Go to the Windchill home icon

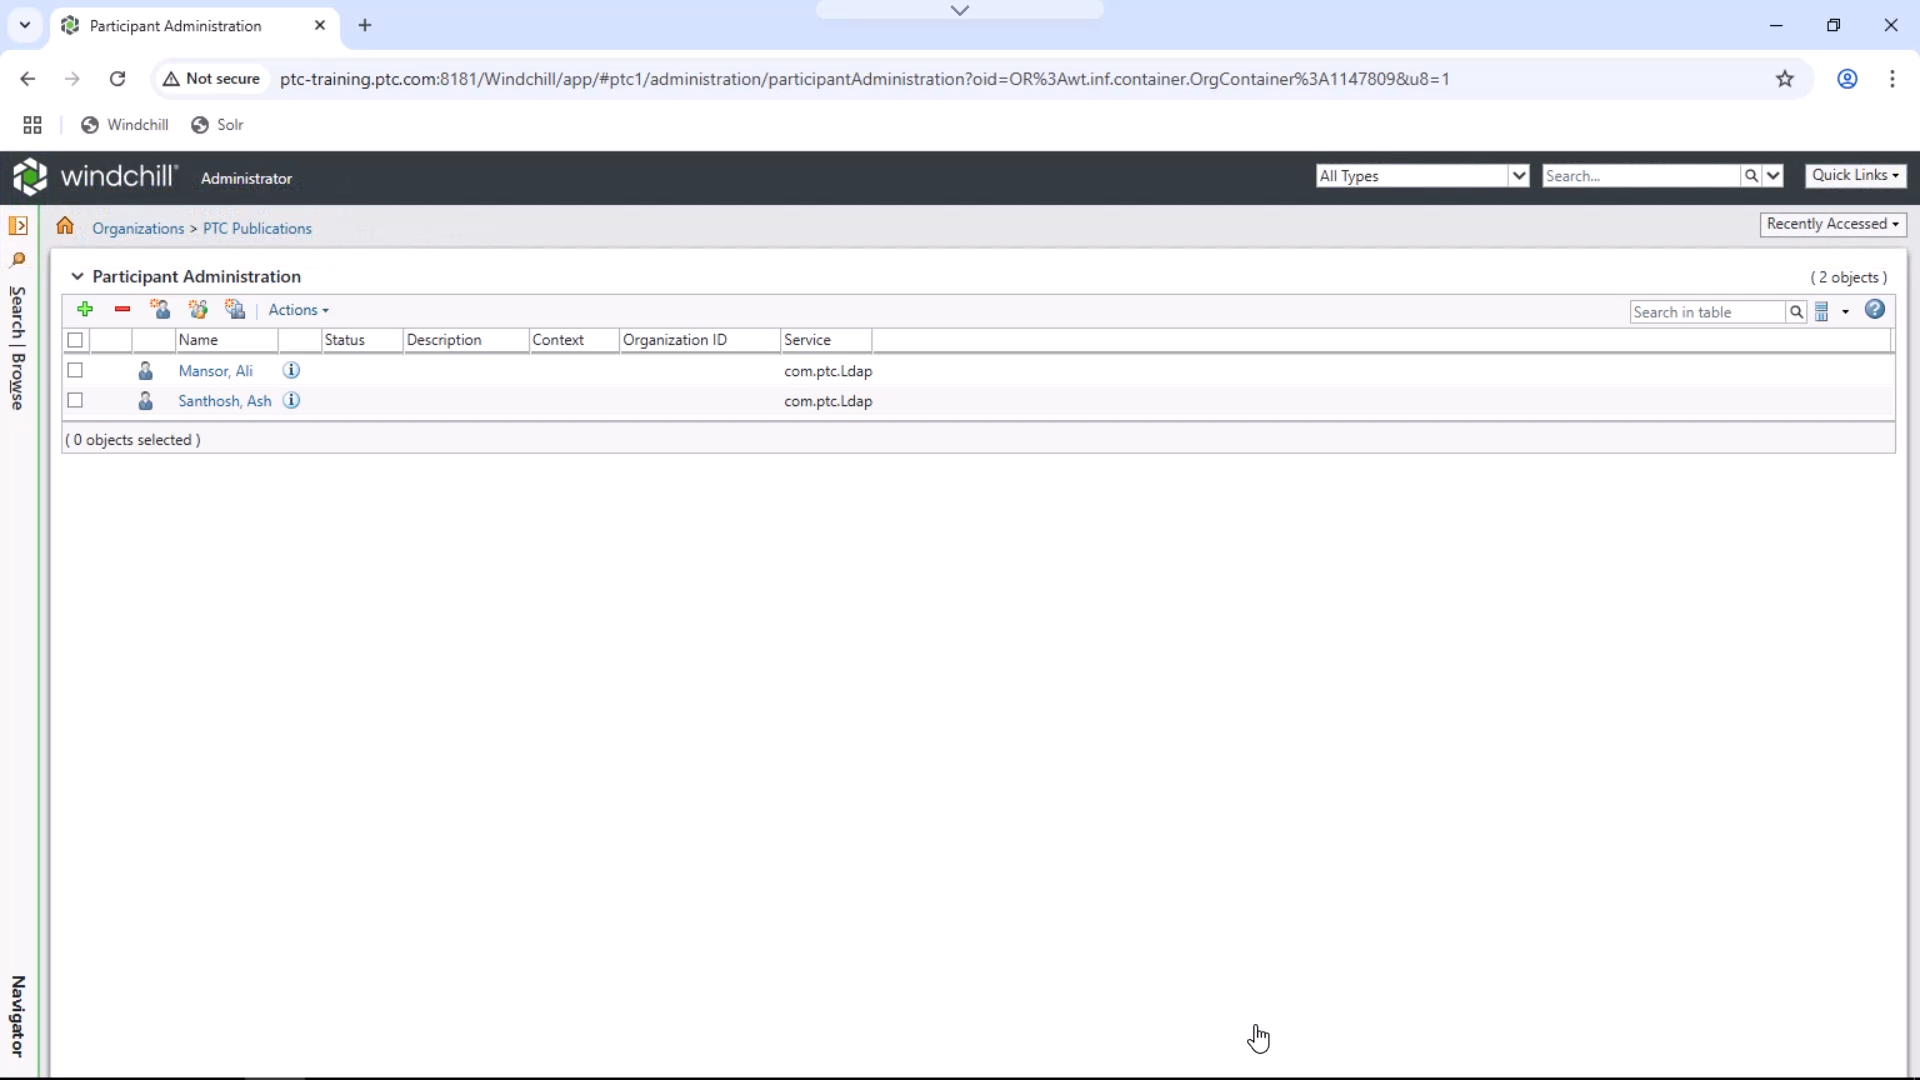pos(65,226)
